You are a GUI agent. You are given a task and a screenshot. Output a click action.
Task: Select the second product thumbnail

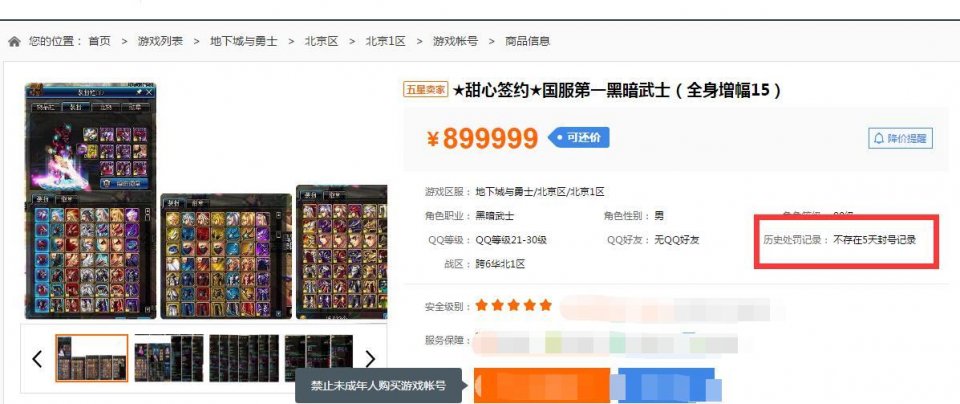point(169,358)
